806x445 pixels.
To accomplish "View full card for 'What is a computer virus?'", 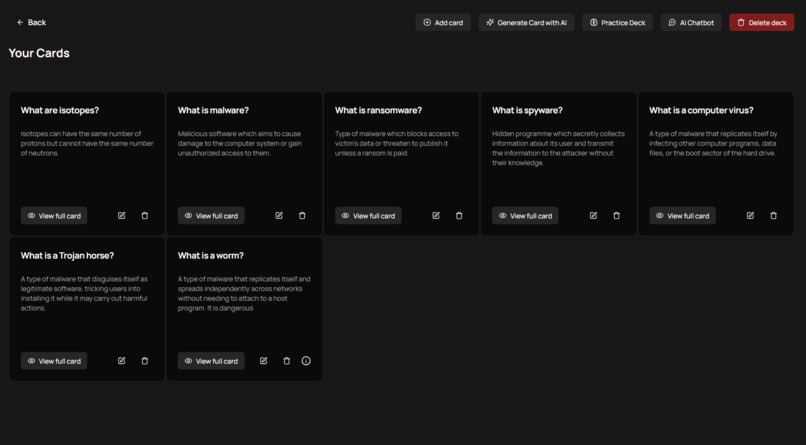I will (x=683, y=216).
